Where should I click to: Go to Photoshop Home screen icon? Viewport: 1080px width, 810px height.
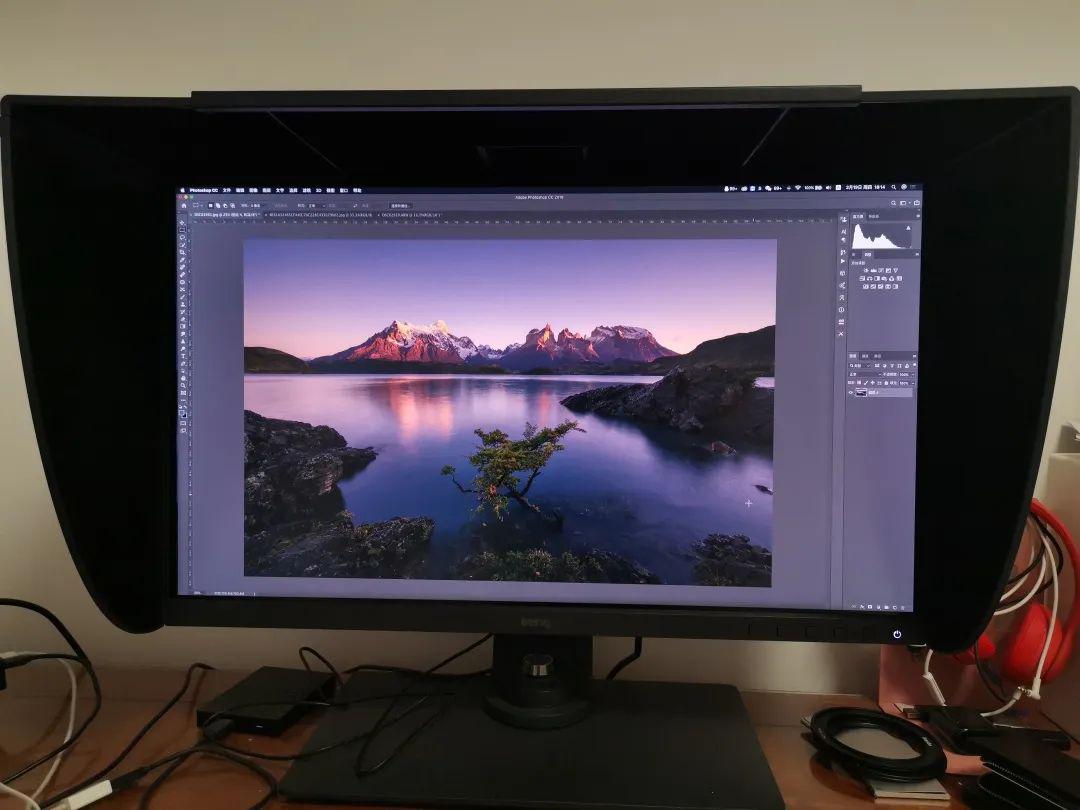pos(184,206)
